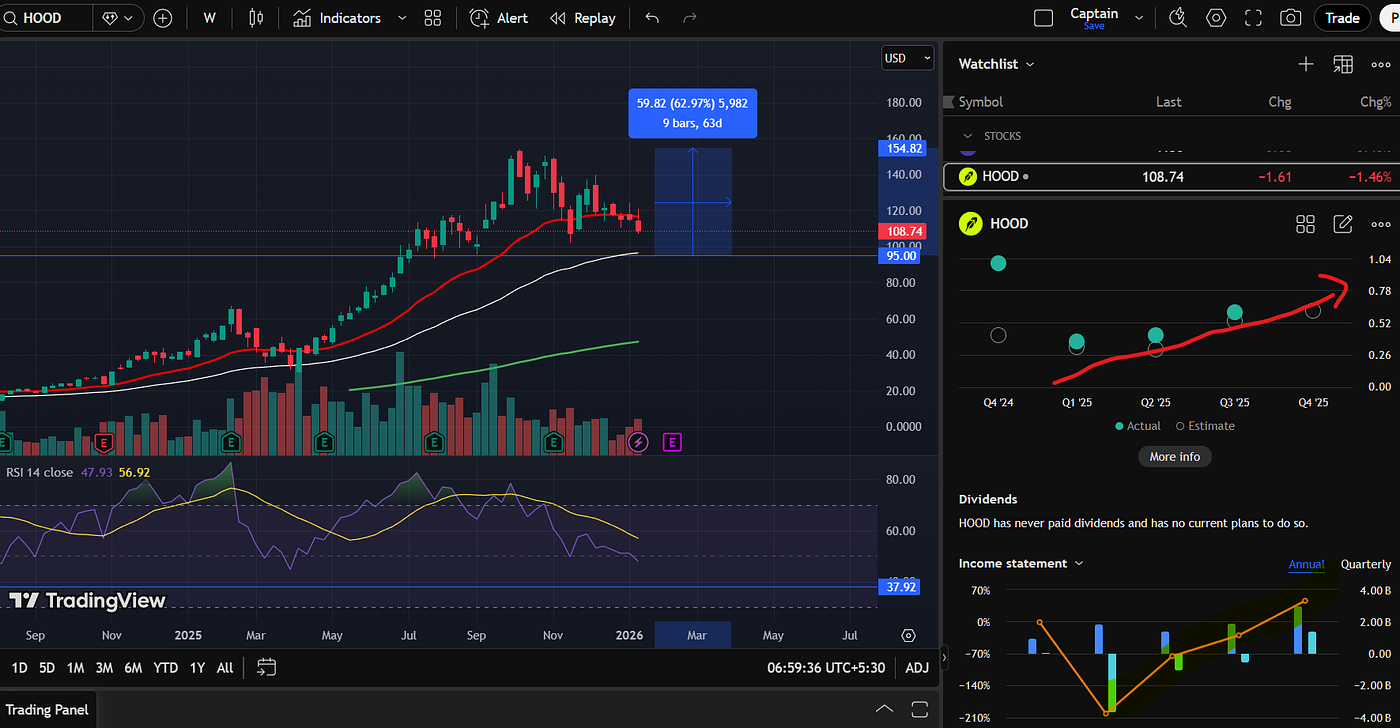1400x728 pixels.
Task: Start bar Replay mode
Action: [x=583, y=18]
